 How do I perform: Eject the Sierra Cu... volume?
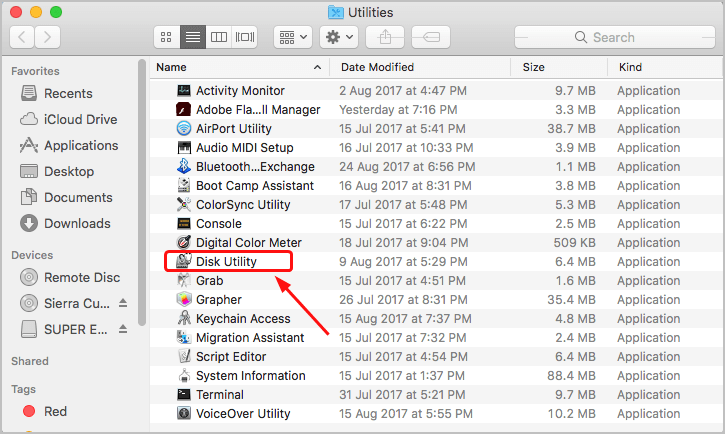[x=123, y=303]
